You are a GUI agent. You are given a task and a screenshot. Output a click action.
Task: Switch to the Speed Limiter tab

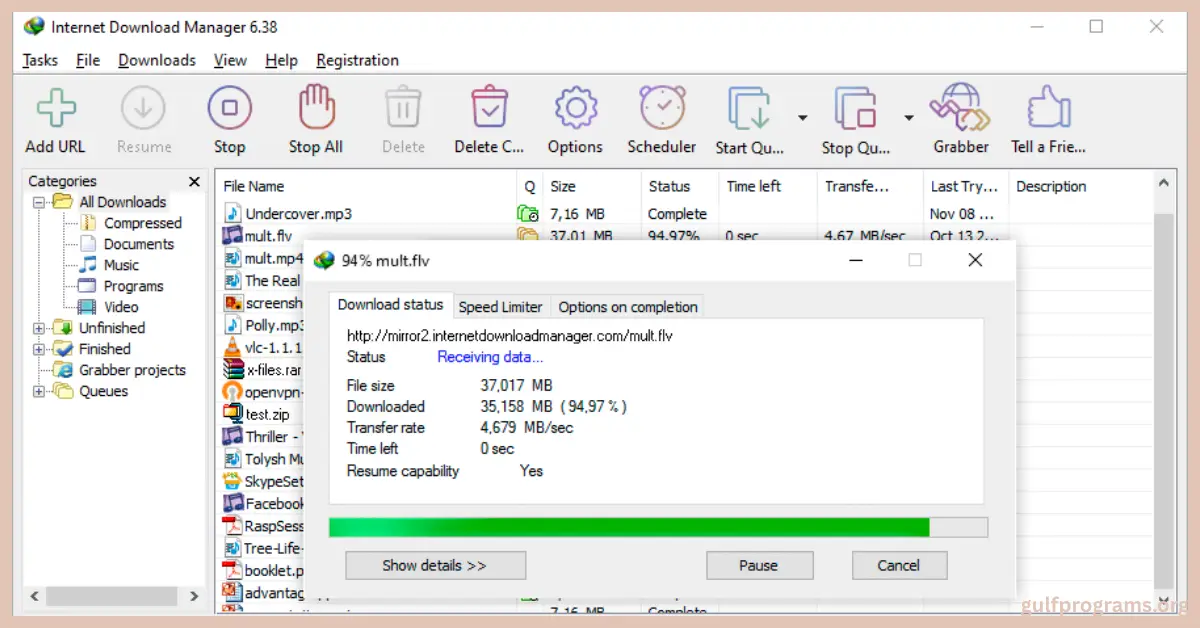500,306
